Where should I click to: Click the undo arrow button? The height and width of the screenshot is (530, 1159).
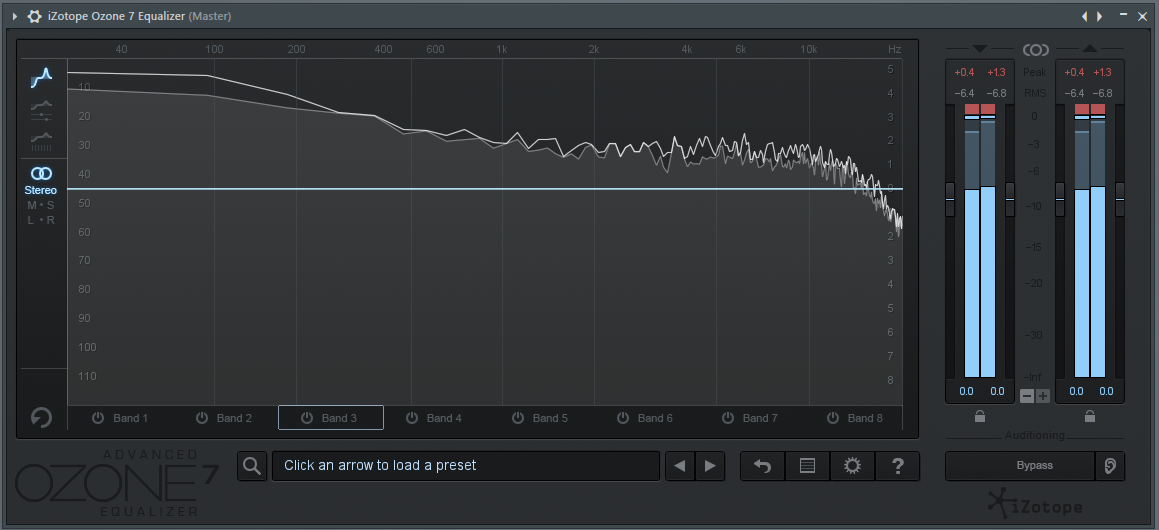pos(763,466)
